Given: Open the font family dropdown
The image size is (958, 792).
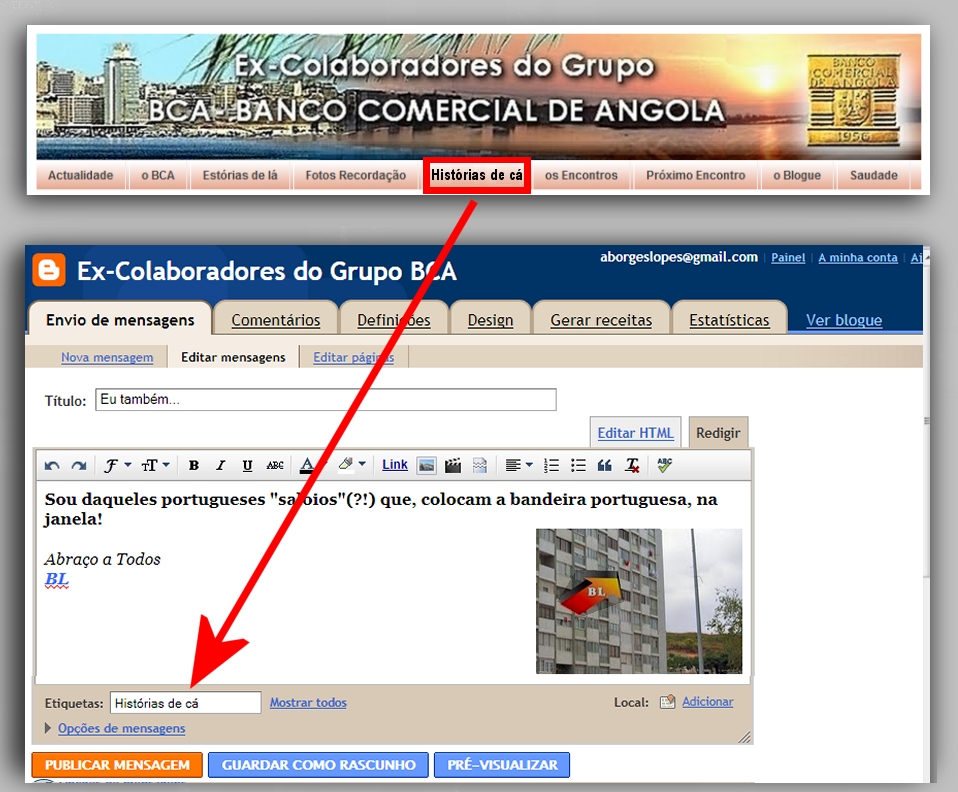Looking at the screenshot, I should [x=117, y=466].
